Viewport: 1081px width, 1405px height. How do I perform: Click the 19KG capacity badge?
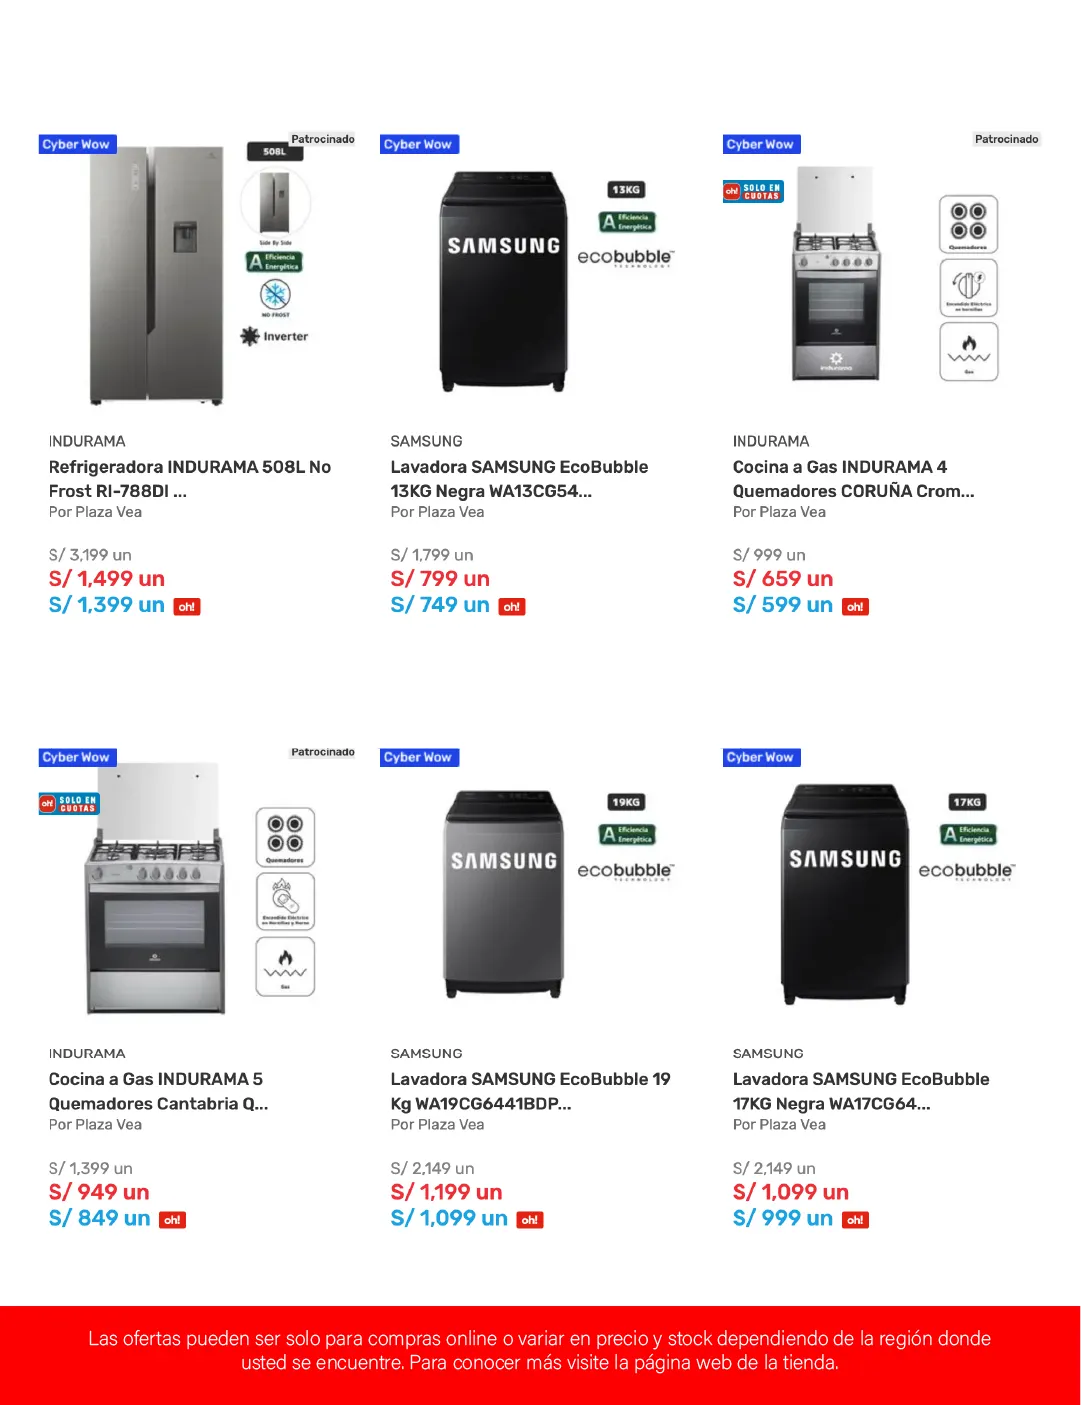pyautogui.click(x=626, y=802)
